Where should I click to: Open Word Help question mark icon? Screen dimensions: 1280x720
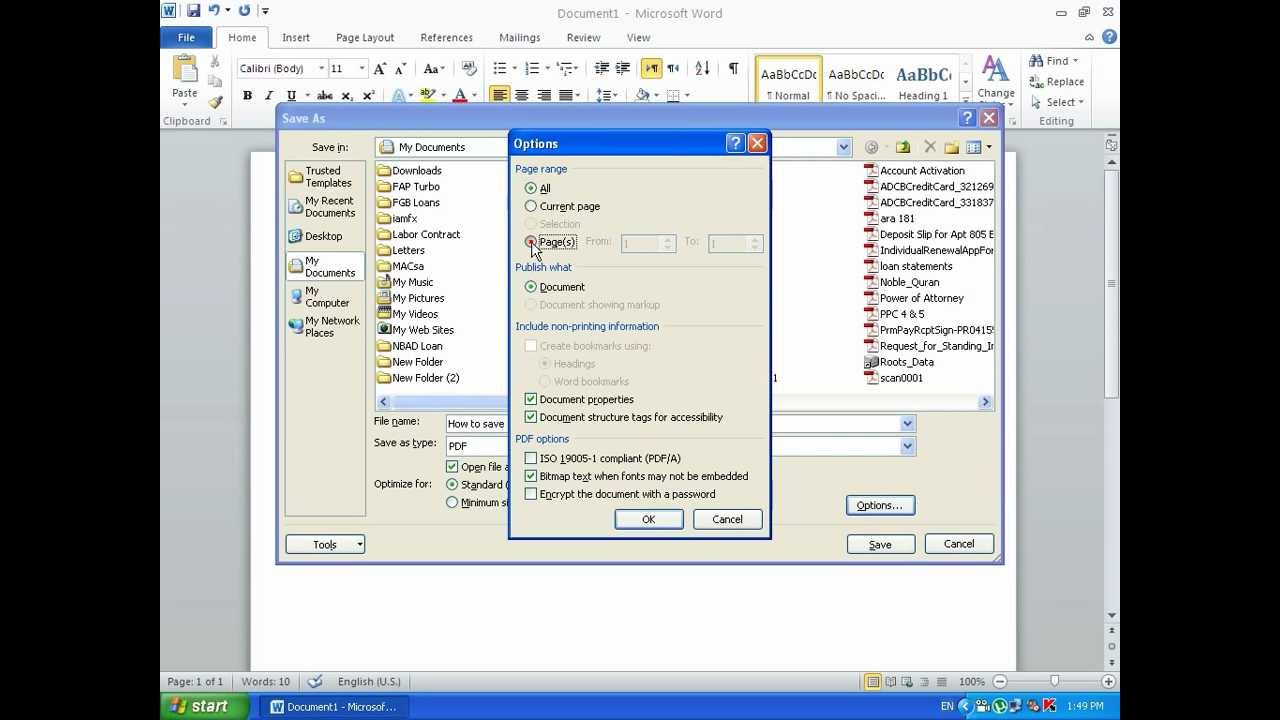pos(1109,37)
